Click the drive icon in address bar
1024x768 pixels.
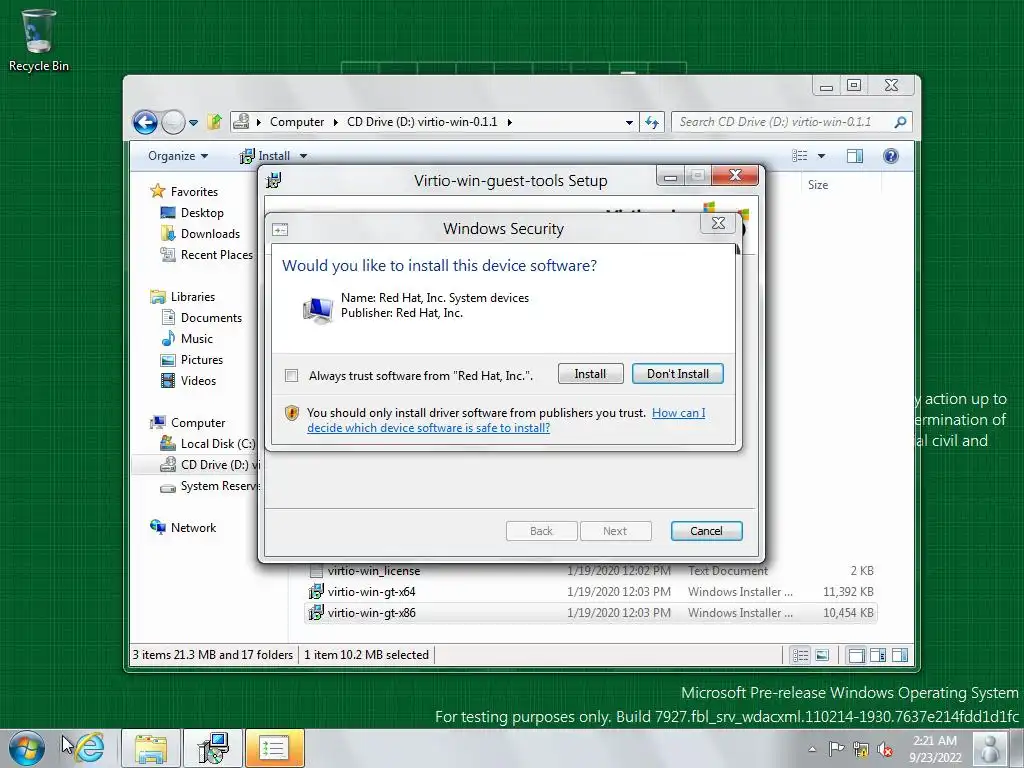point(241,121)
